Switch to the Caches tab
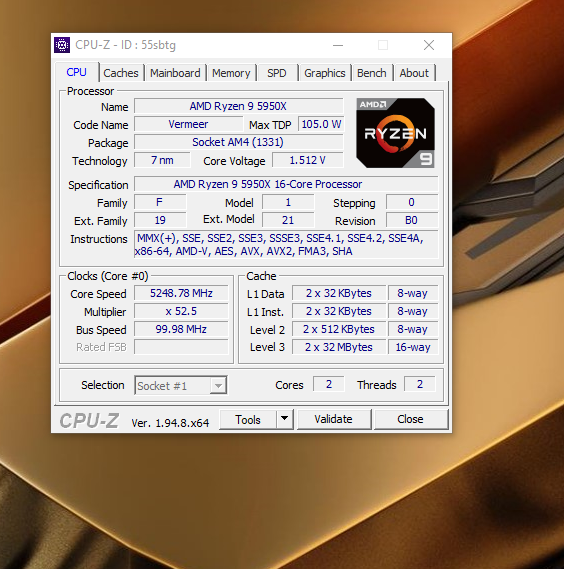Image resolution: width=564 pixels, height=569 pixels. point(121,73)
